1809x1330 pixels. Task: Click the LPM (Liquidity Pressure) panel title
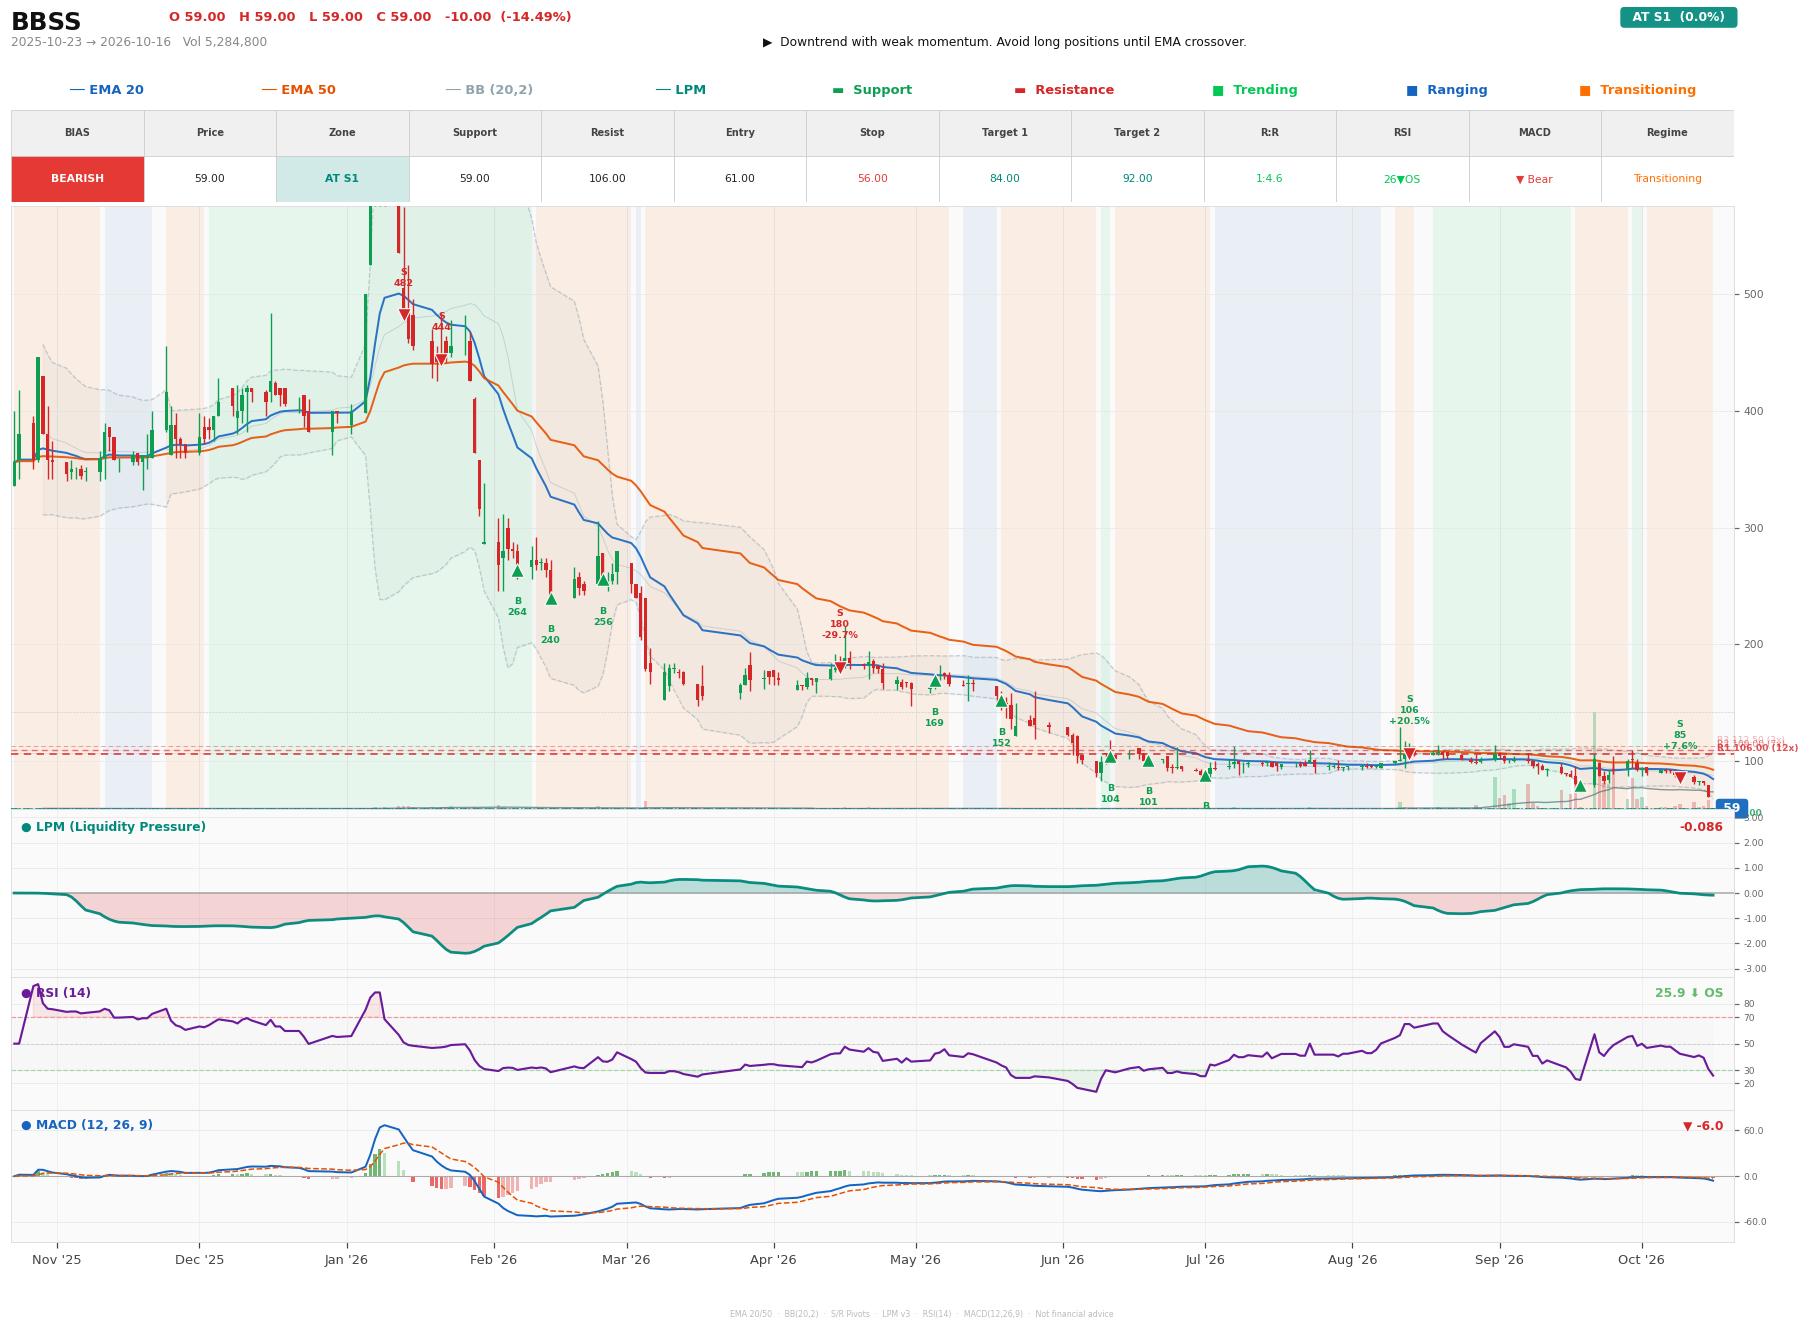click(113, 827)
